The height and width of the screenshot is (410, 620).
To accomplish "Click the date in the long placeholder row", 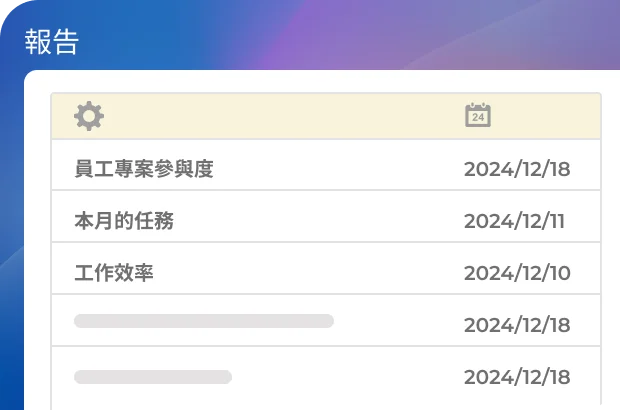I will (516, 325).
